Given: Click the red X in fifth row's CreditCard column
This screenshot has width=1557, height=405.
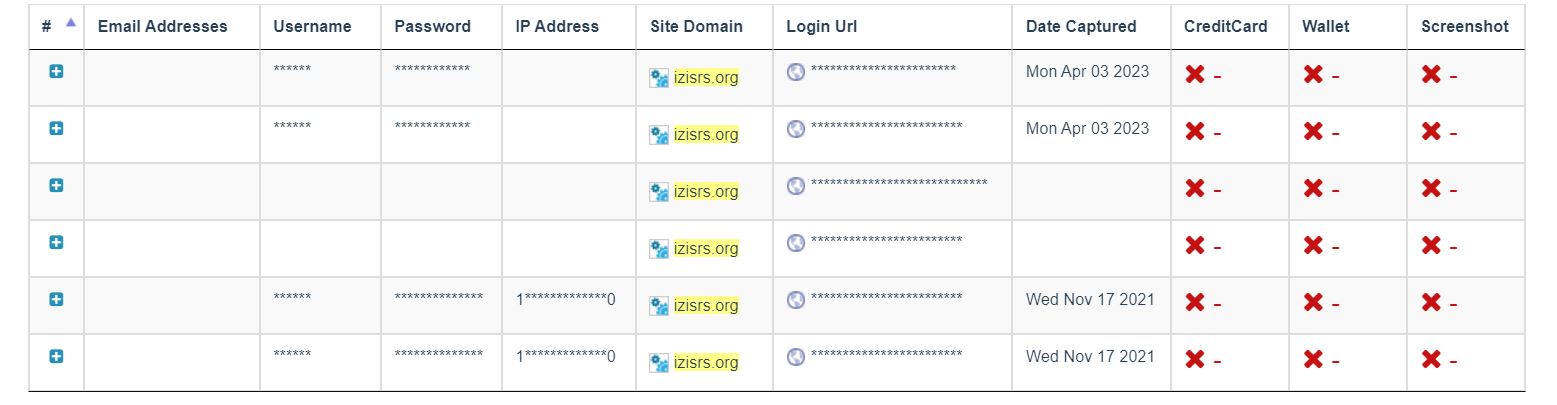Looking at the screenshot, I should [1194, 303].
